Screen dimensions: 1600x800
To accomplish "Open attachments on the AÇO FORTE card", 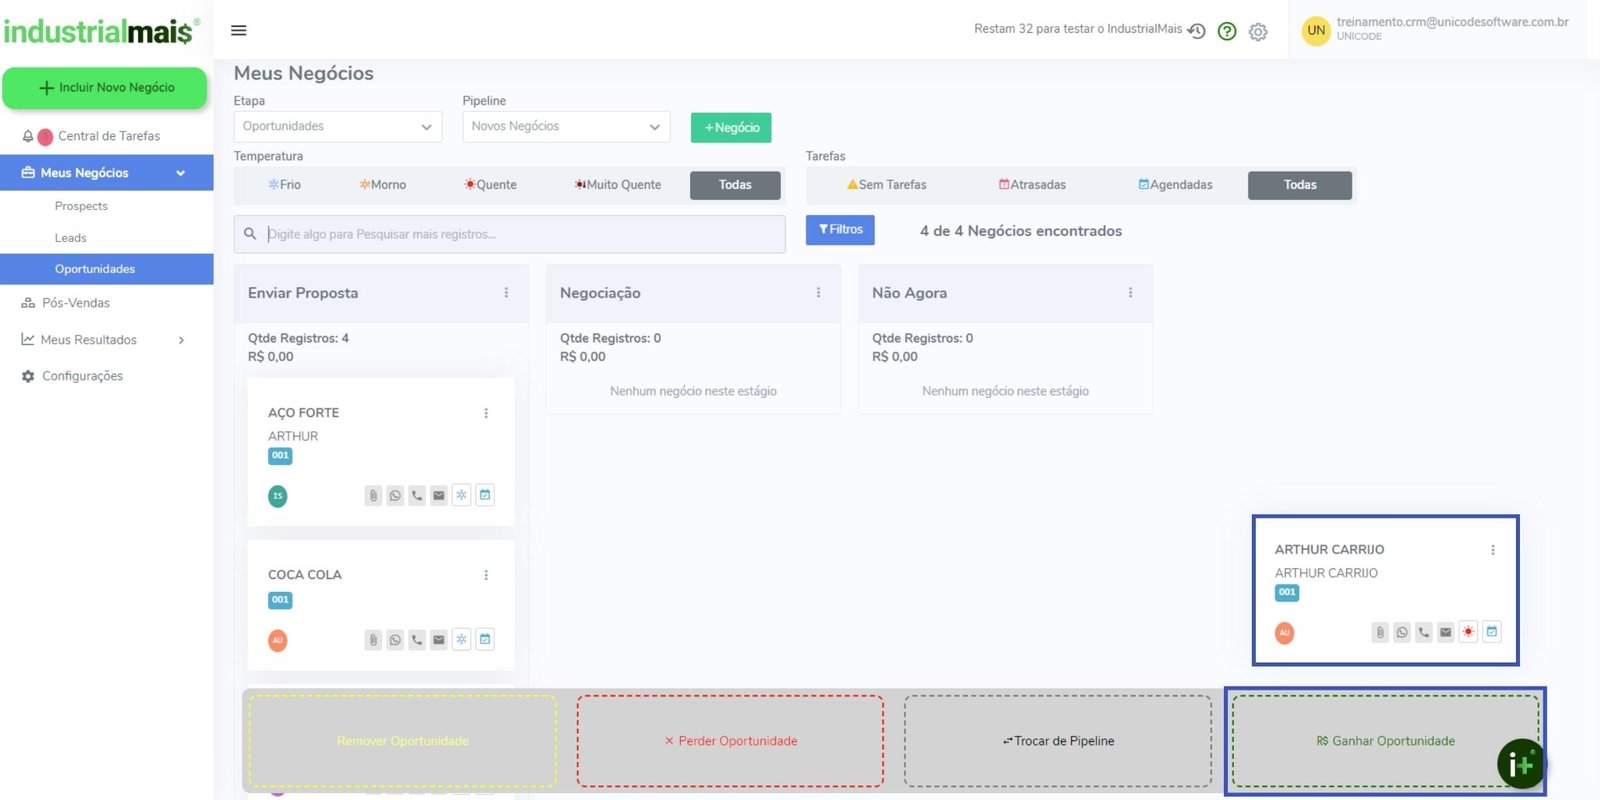I will point(373,495).
